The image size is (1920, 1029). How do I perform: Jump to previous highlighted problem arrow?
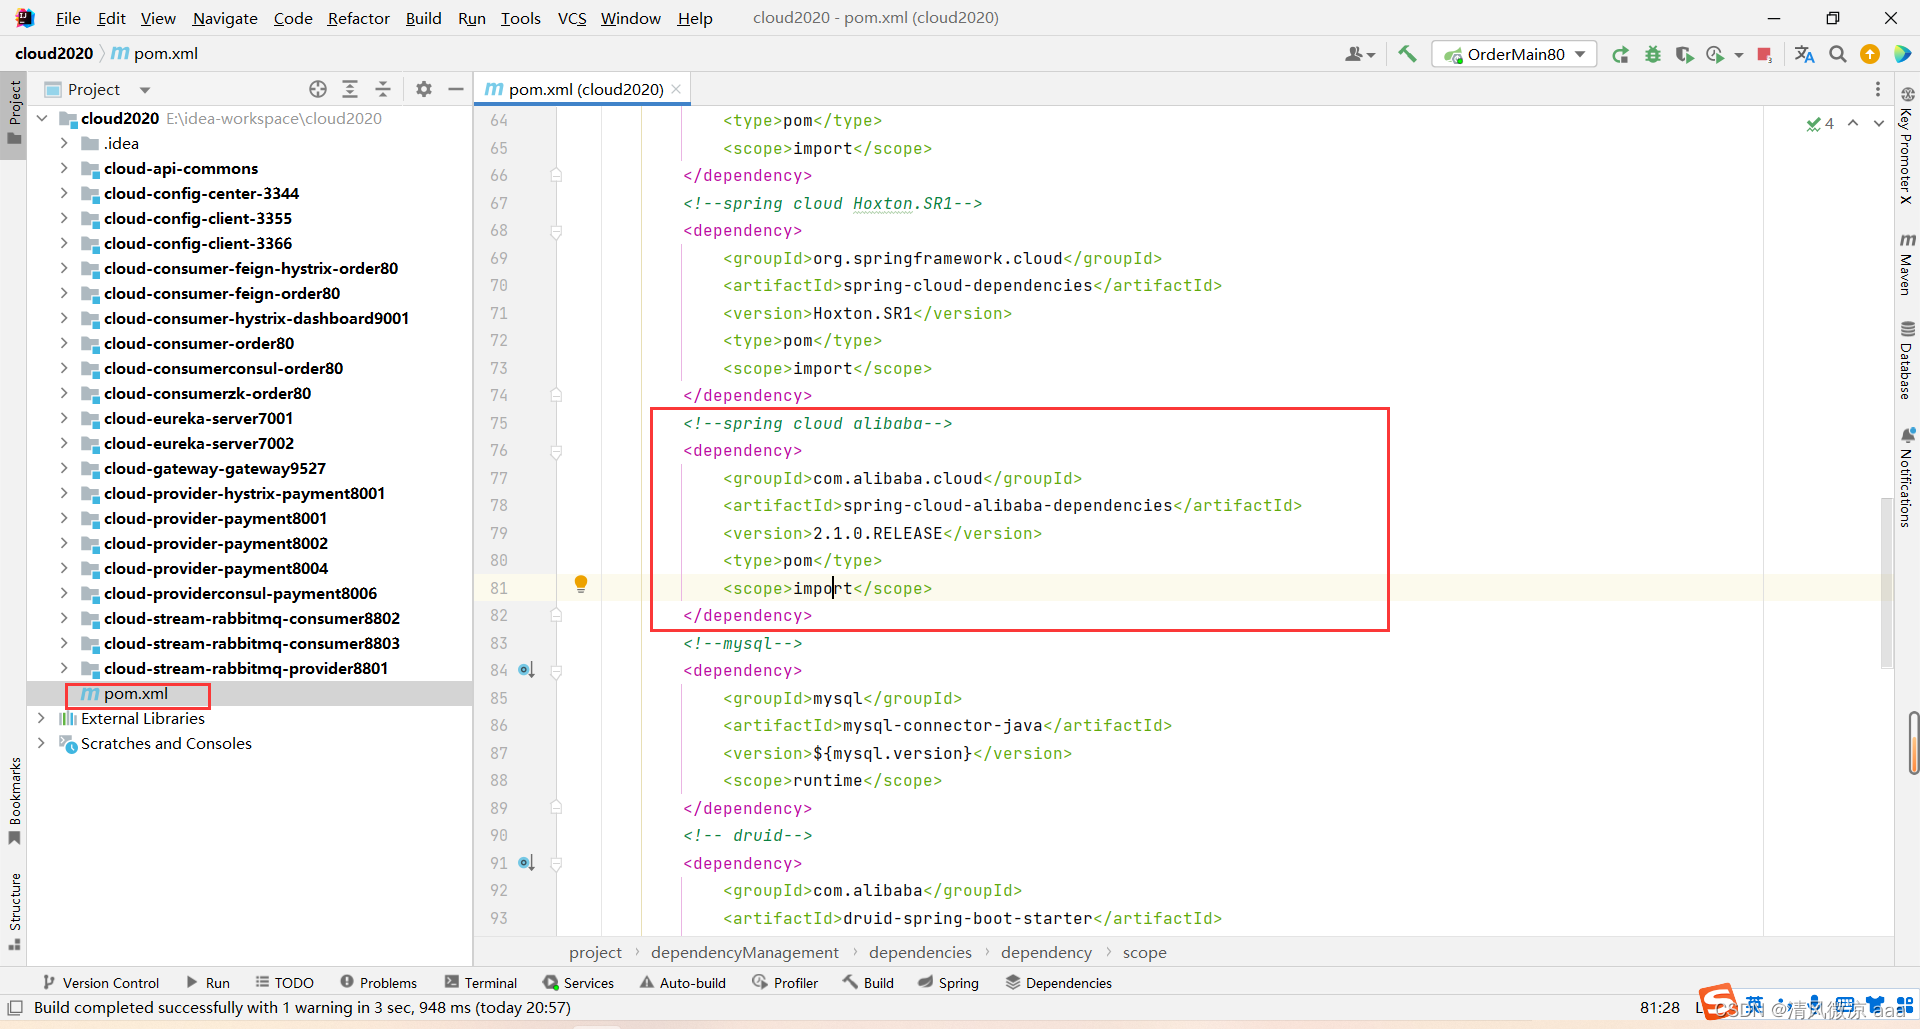pos(1853,123)
